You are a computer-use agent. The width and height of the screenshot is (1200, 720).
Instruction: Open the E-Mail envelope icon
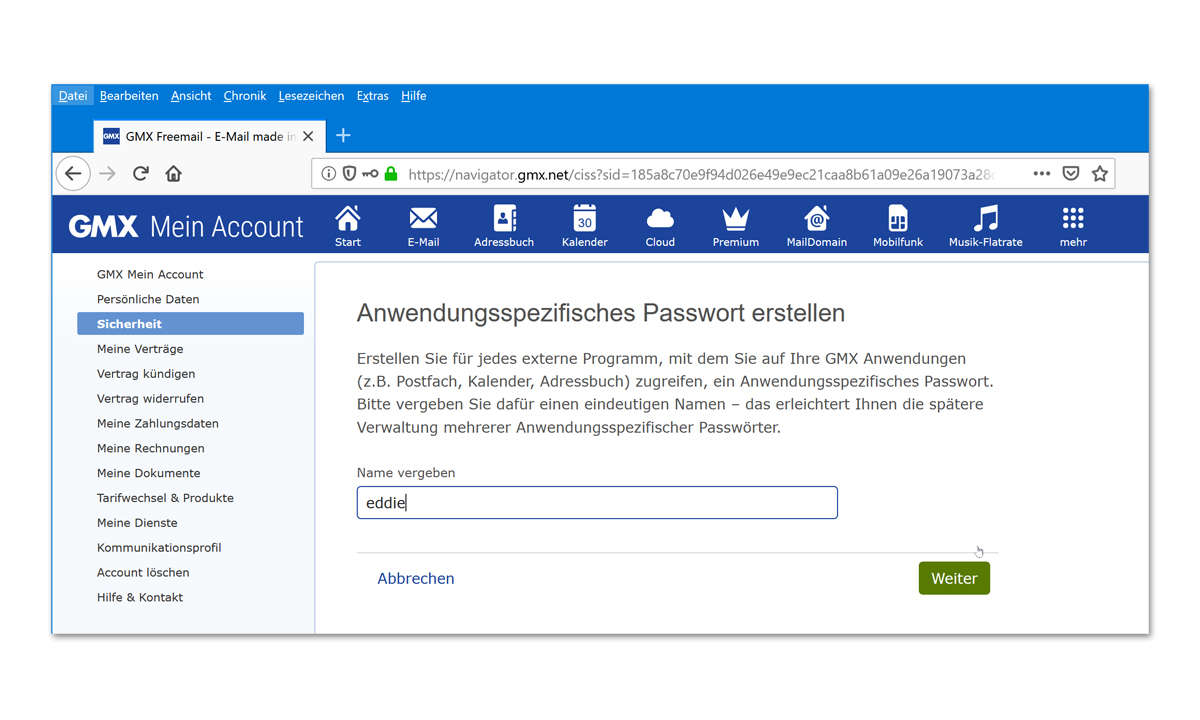pos(423,218)
